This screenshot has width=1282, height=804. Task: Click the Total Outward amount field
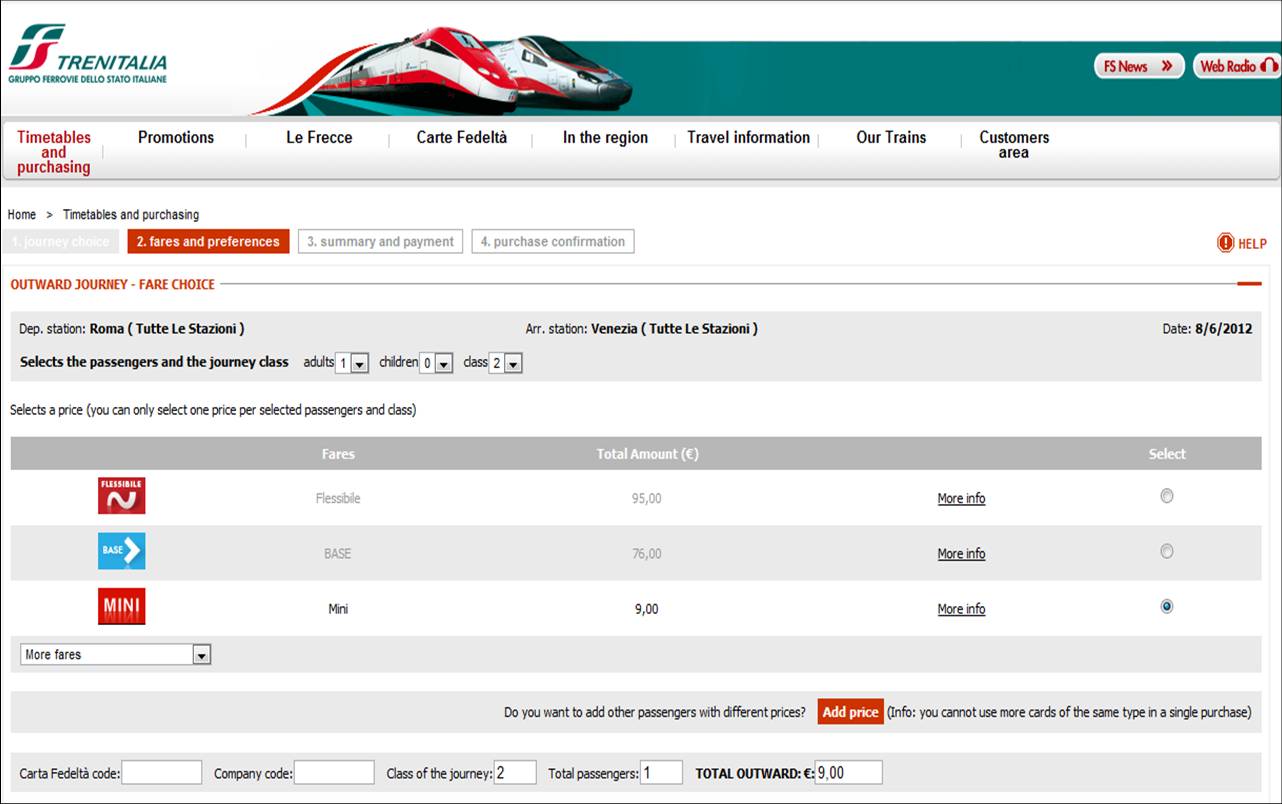pos(848,773)
